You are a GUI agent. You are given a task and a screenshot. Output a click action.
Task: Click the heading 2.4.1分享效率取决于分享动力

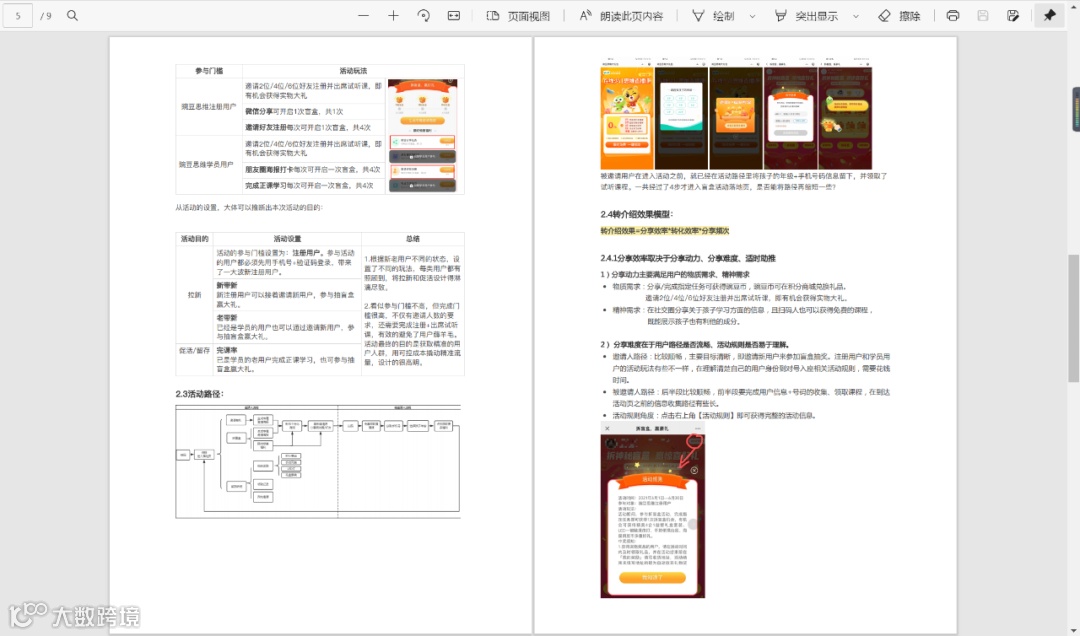[x=687, y=258]
